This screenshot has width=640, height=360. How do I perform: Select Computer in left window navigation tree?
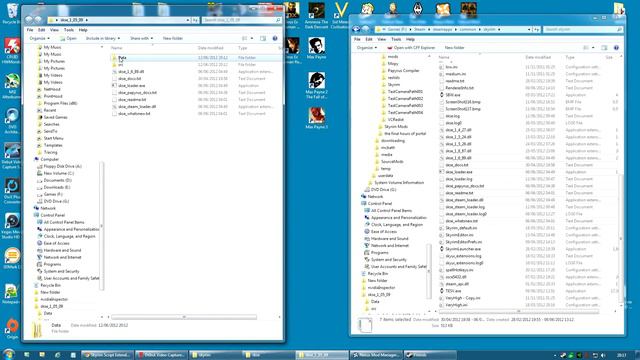[x=49, y=159]
